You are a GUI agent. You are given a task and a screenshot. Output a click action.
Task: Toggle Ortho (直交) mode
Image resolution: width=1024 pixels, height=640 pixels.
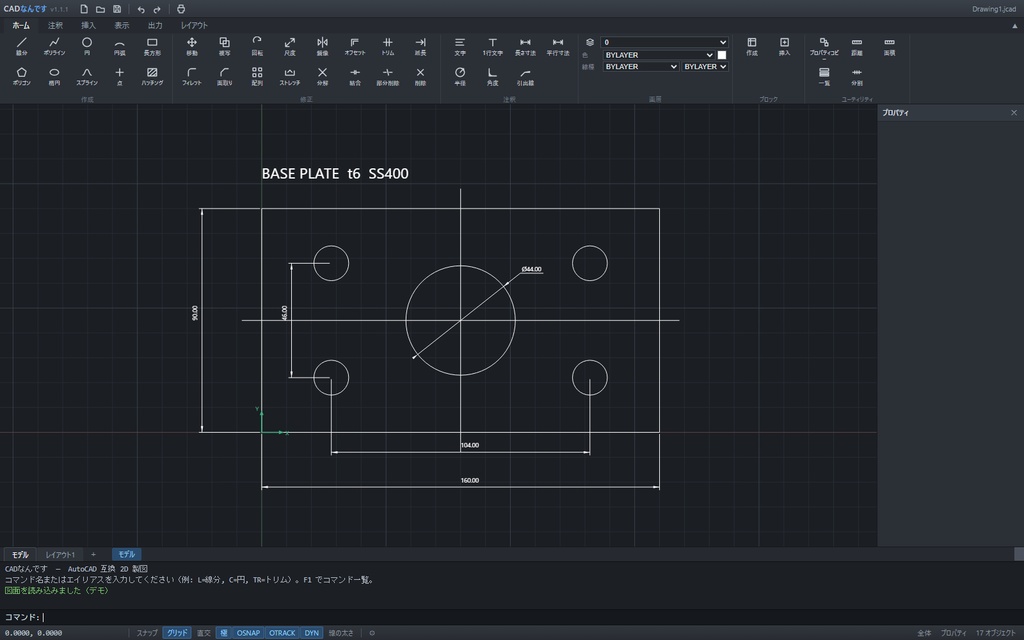click(x=204, y=633)
